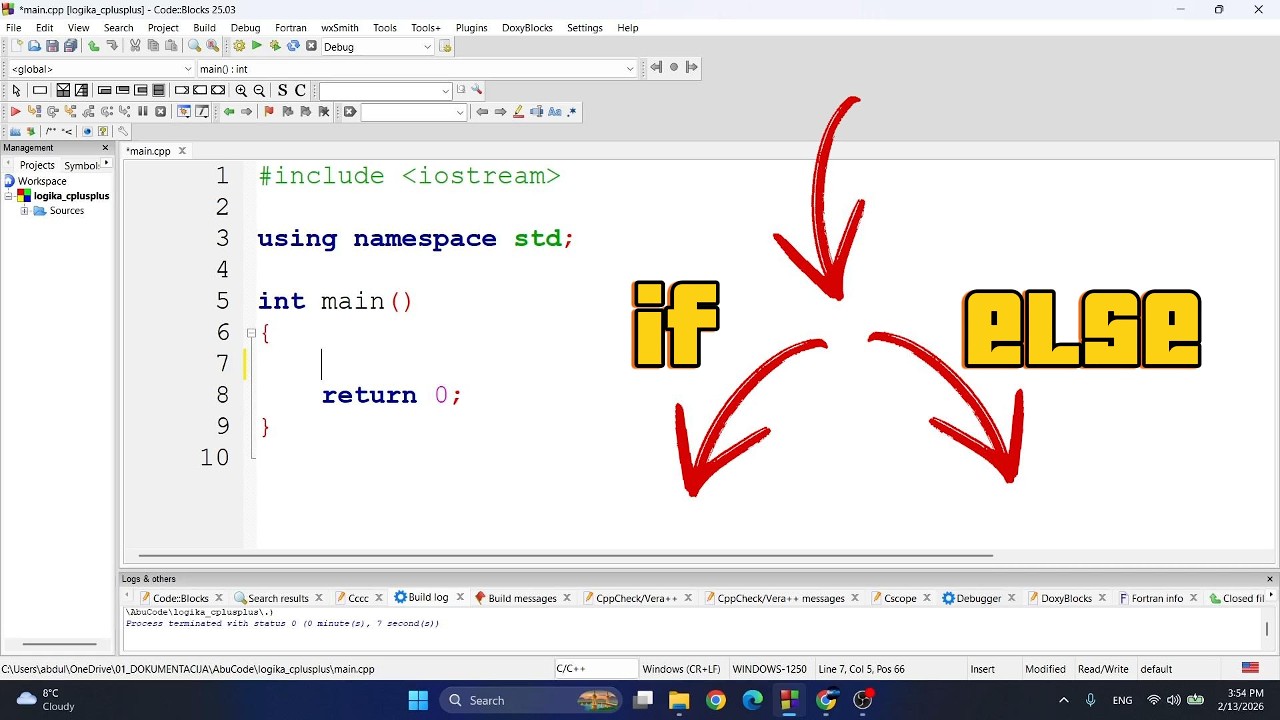
Task: Open the search text dropdown beside S C icons
Action: [445, 91]
